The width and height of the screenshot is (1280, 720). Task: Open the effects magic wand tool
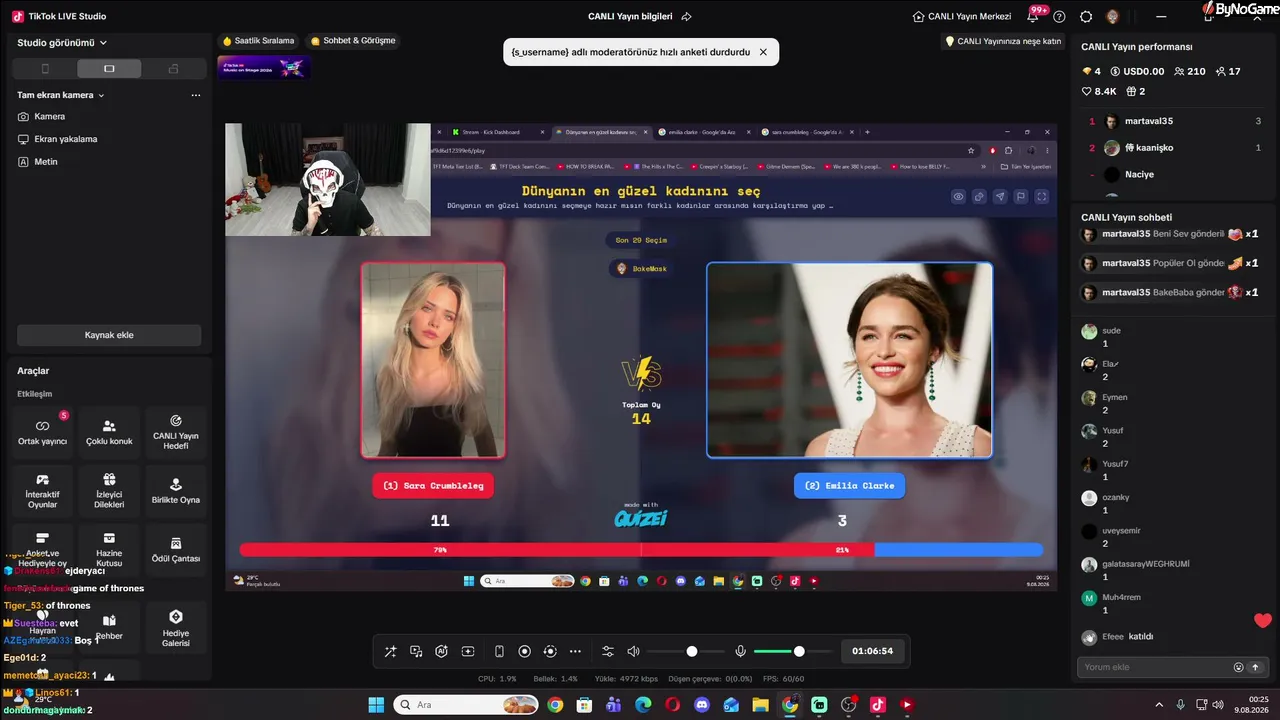point(390,651)
